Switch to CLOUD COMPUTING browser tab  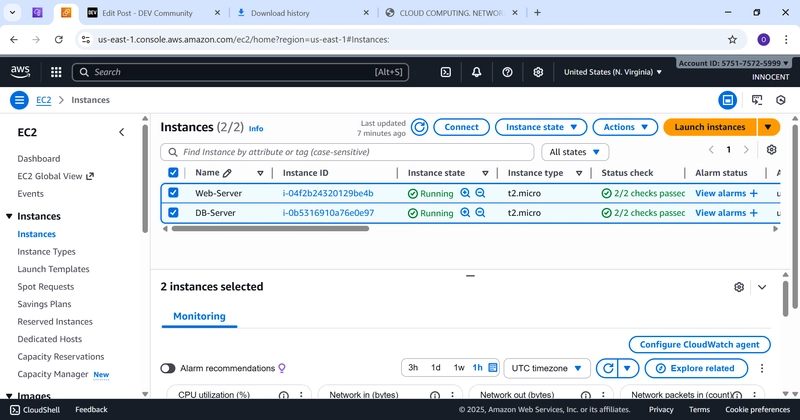coord(452,13)
